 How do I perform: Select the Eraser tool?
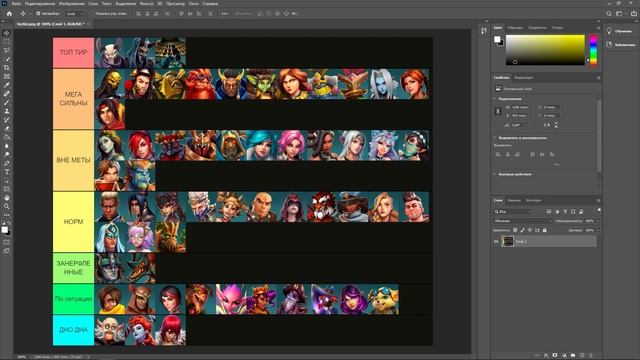(x=7, y=128)
